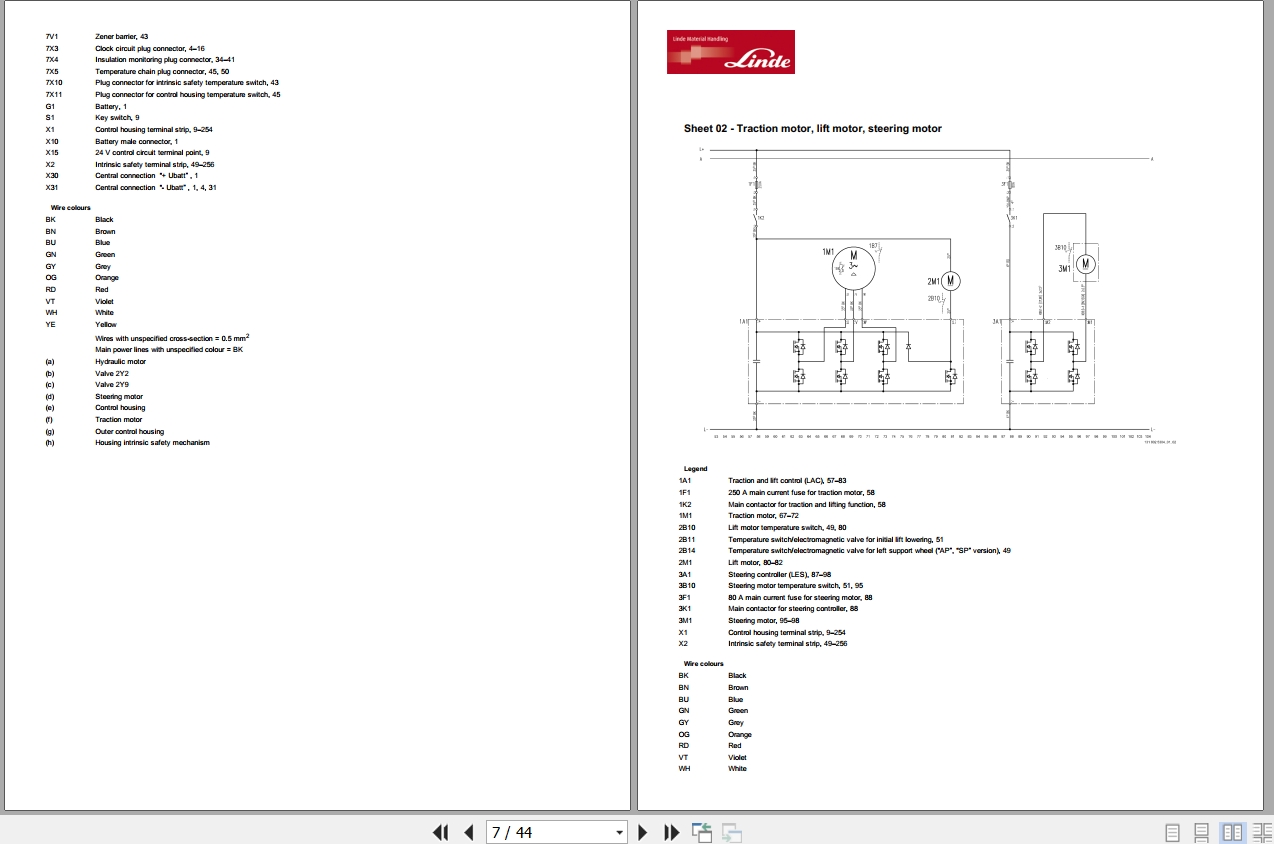
Task: Select legend row 1A1 Traction and lift control
Action: [x=762, y=481]
